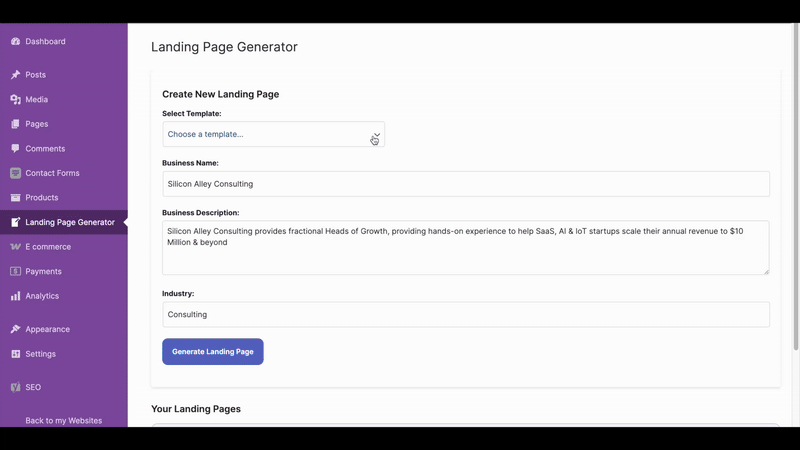
Task: Click the Your Landing Pages heading
Action: point(196,409)
